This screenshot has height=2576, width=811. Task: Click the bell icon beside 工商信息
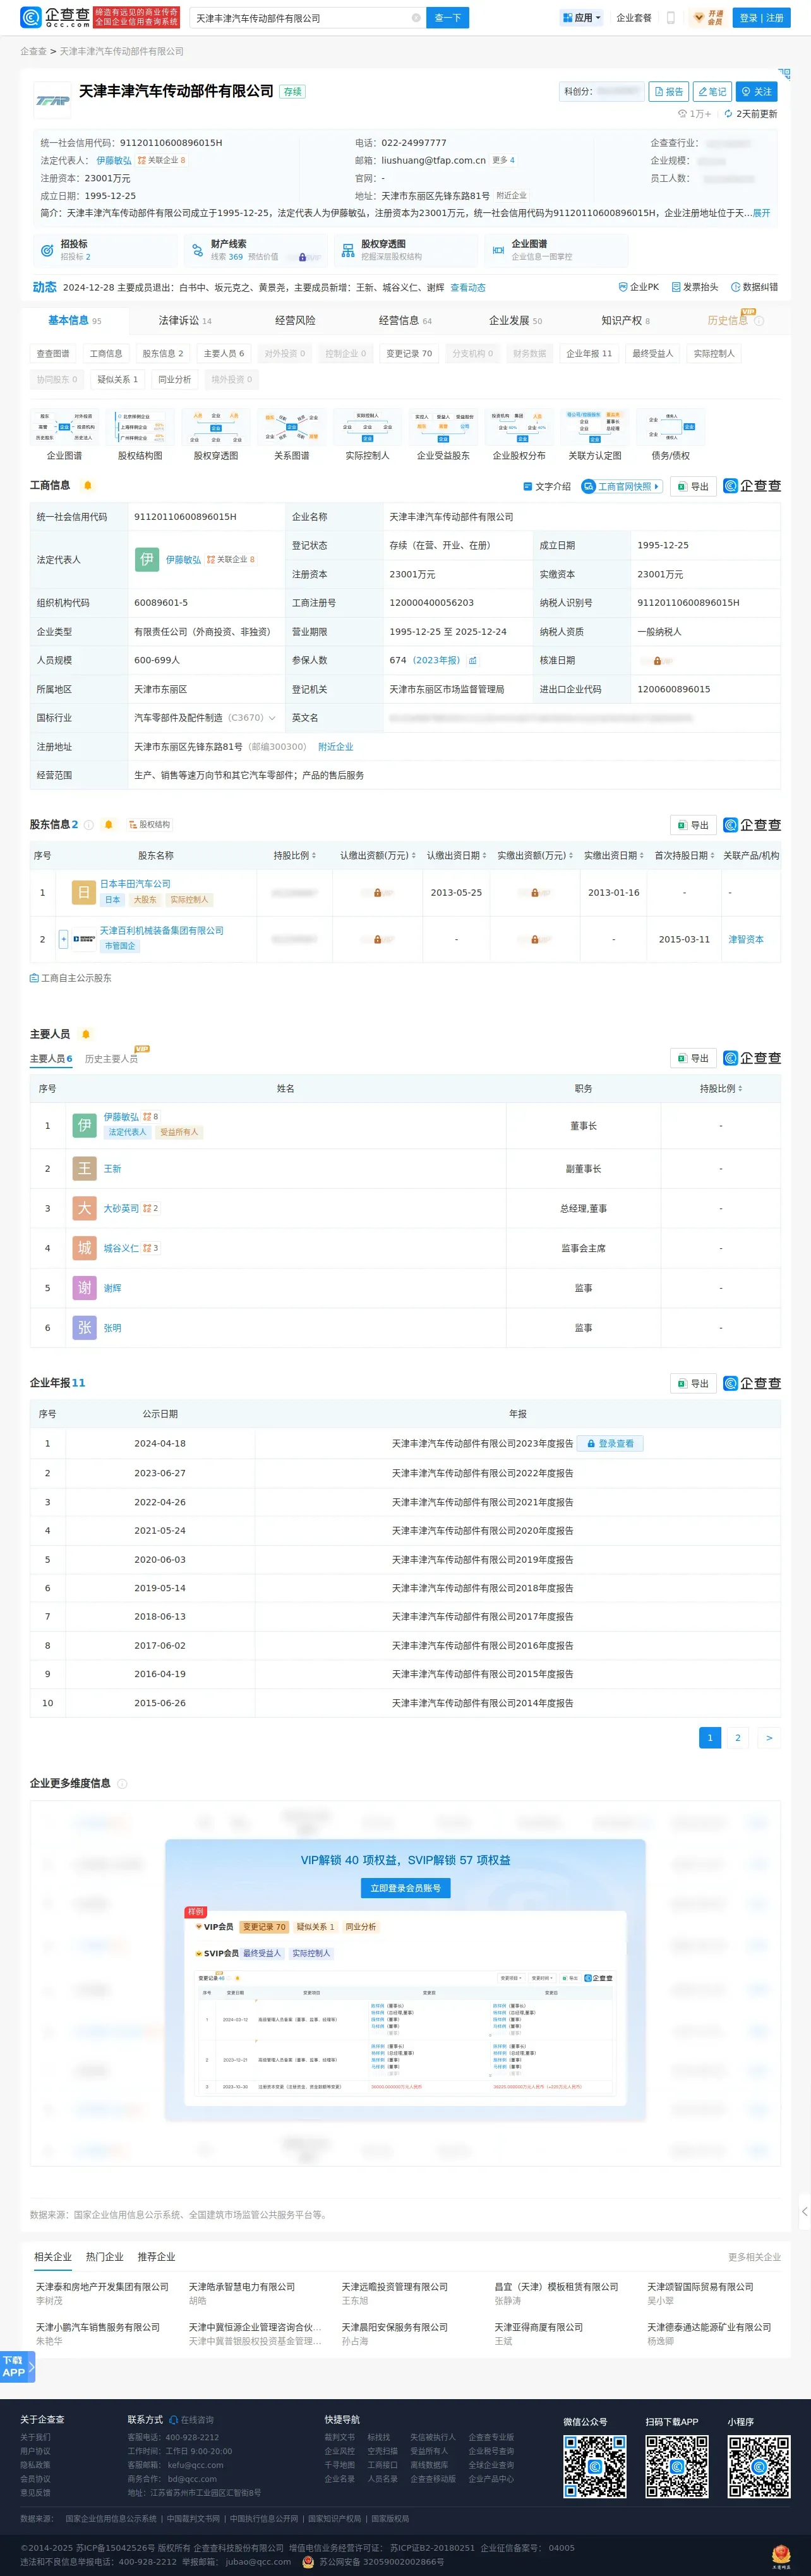(x=88, y=486)
